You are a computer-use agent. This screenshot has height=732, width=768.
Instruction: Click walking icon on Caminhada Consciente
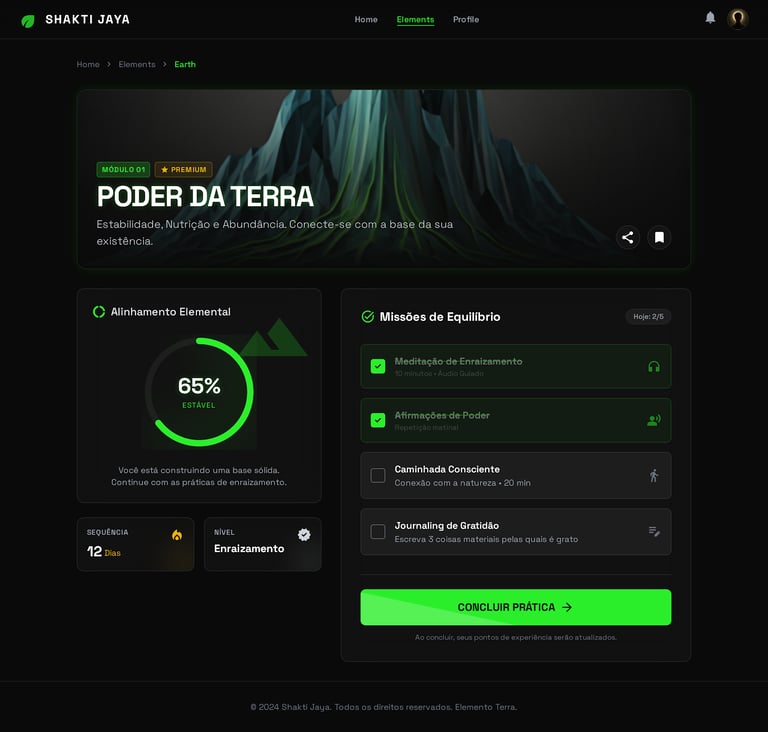tap(654, 475)
